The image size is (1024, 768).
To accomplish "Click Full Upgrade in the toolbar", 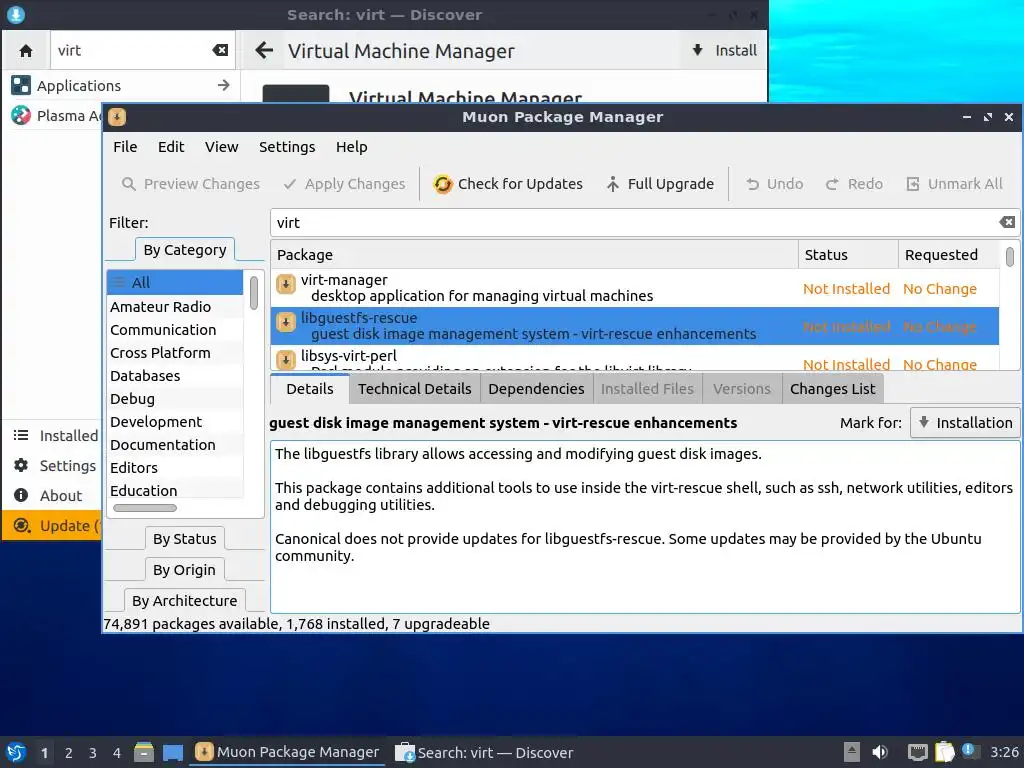I will pyautogui.click(x=660, y=184).
